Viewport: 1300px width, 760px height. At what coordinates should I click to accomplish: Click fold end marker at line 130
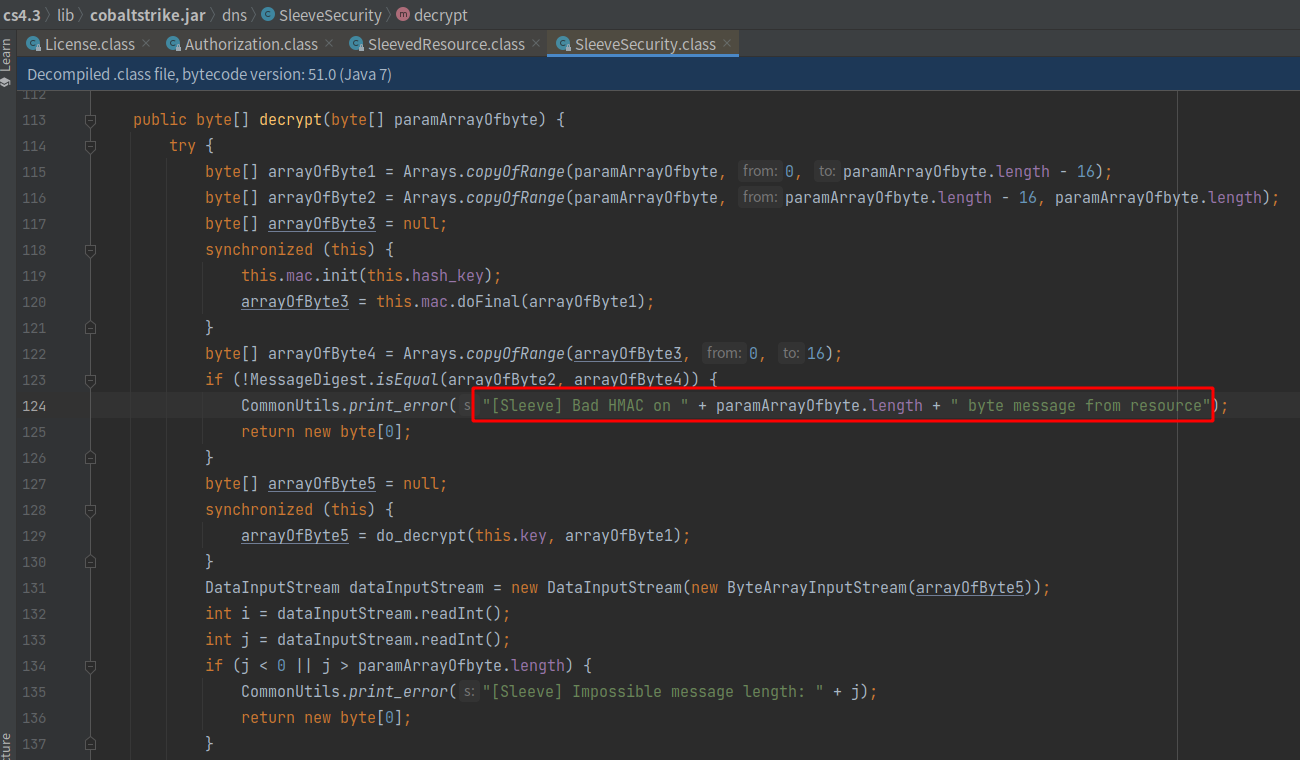[x=90, y=562]
